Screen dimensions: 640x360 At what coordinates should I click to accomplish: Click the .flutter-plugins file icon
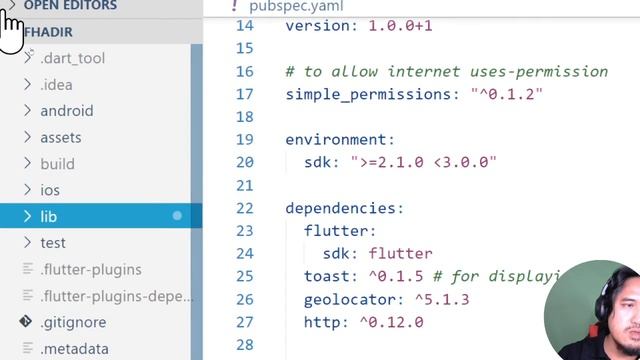28,269
